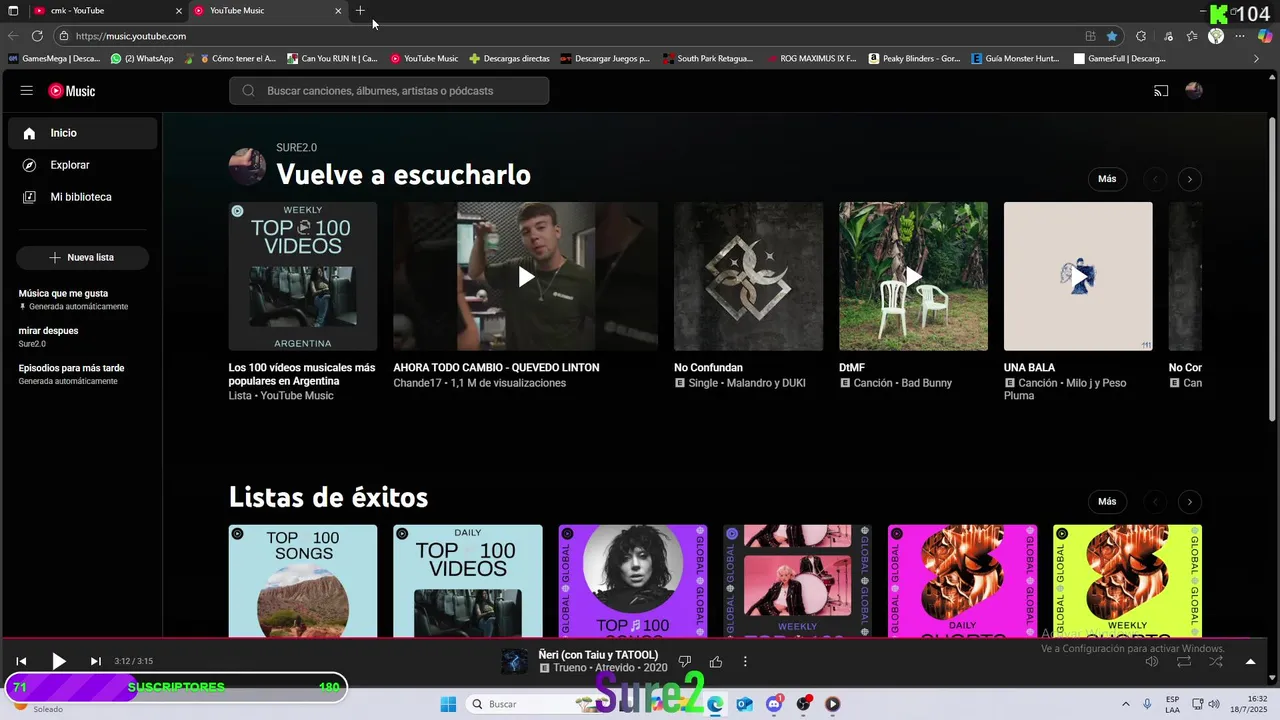This screenshot has width=1280, height=720.
Task: Click Más next to Listas de éxitos
Action: click(x=1107, y=501)
